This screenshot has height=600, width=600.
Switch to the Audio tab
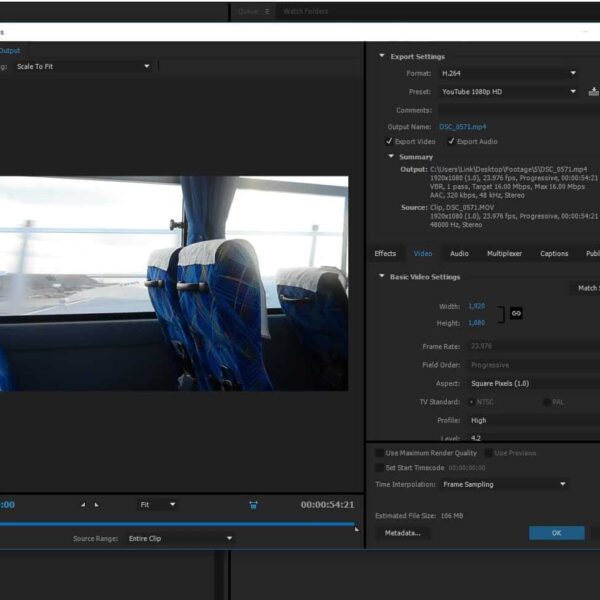pyautogui.click(x=459, y=254)
